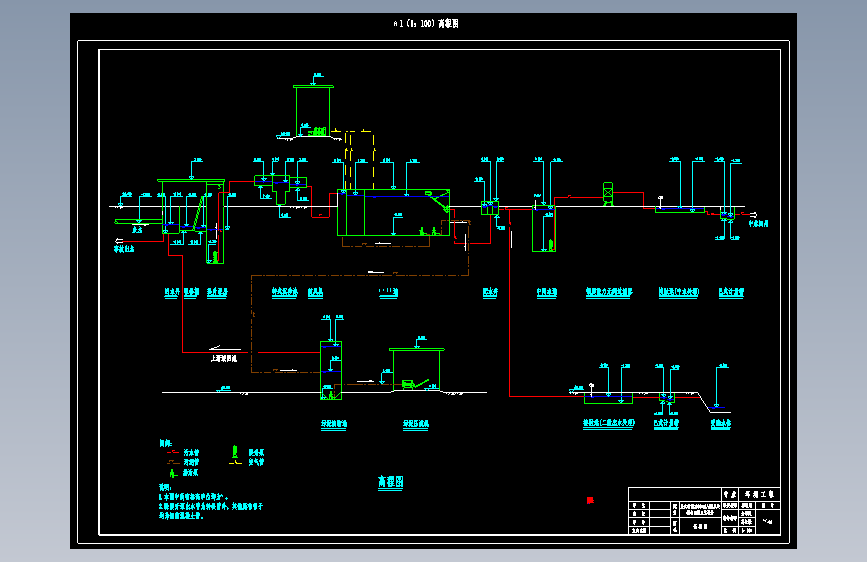Viewport: 867px width, 562px height.
Task: Select the red sewage pipe legend symbol
Action: click(x=173, y=452)
